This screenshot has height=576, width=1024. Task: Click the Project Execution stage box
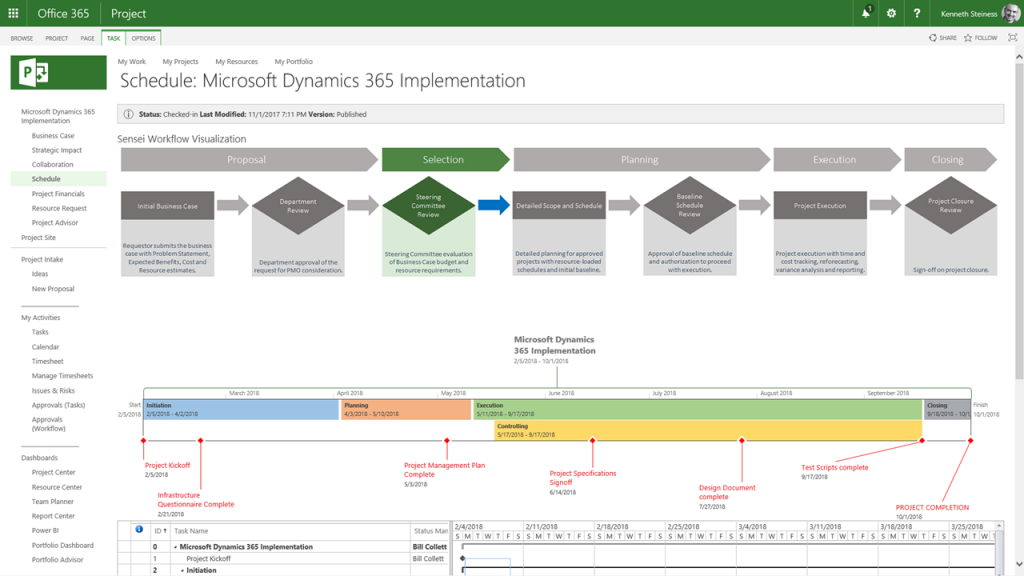click(820, 206)
